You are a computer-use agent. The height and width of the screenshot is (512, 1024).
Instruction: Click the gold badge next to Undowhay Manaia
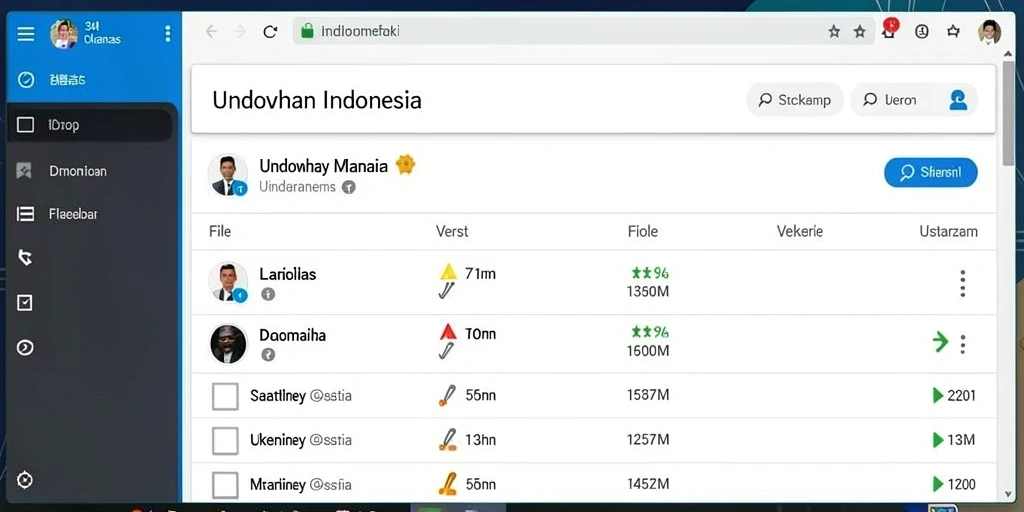click(x=406, y=165)
